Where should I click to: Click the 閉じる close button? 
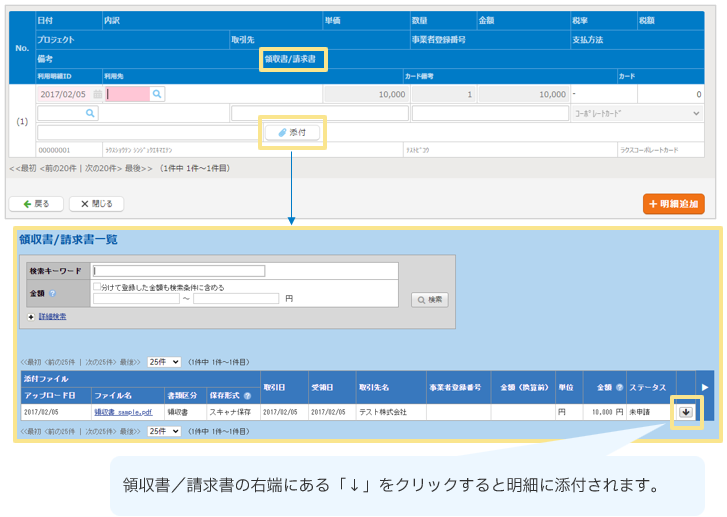(97, 204)
